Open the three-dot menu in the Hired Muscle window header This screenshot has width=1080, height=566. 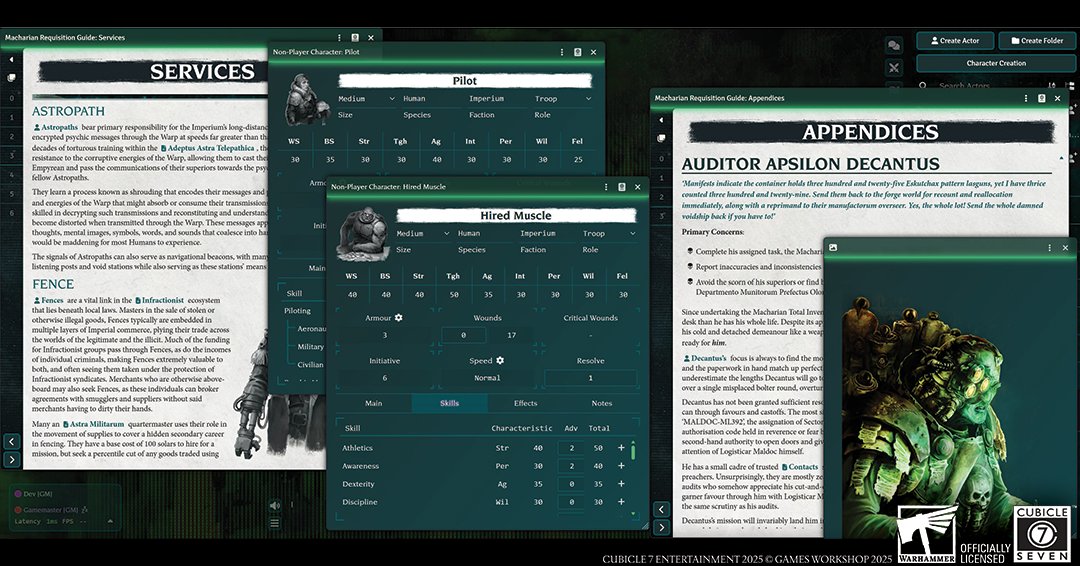click(606, 187)
